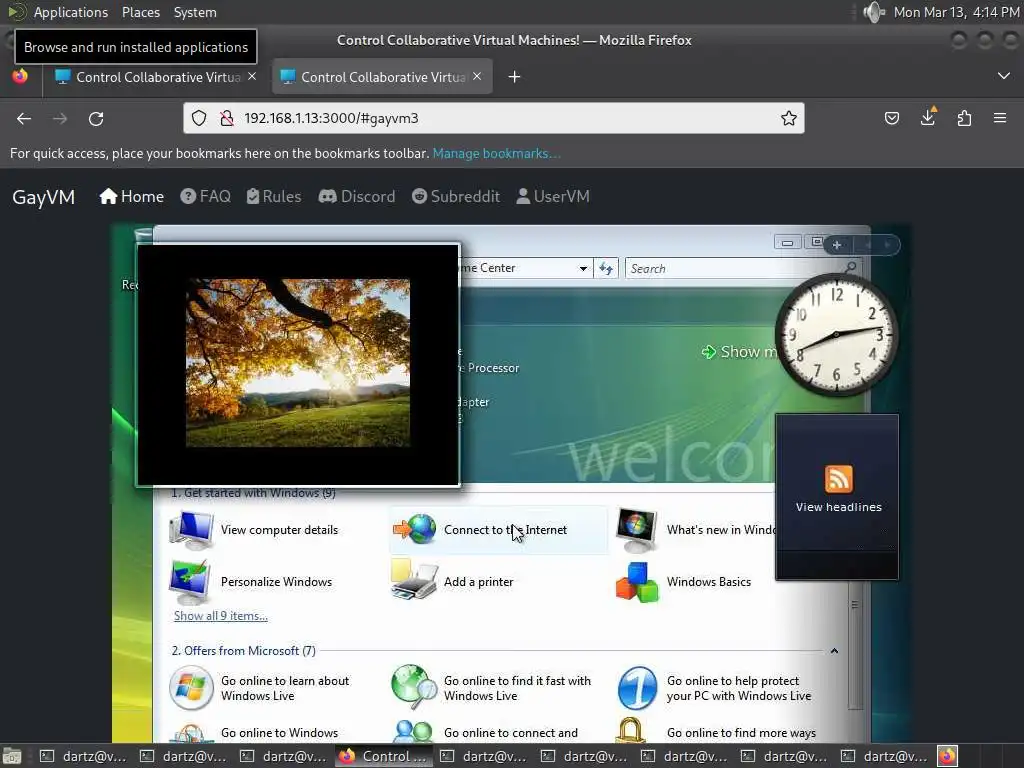The image size is (1024, 768).
Task: Open the Subreddit nav link
Action: [x=456, y=197]
